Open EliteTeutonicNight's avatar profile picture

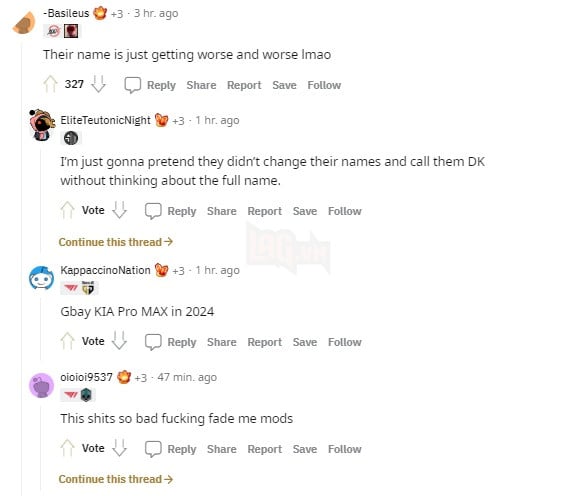point(42,125)
